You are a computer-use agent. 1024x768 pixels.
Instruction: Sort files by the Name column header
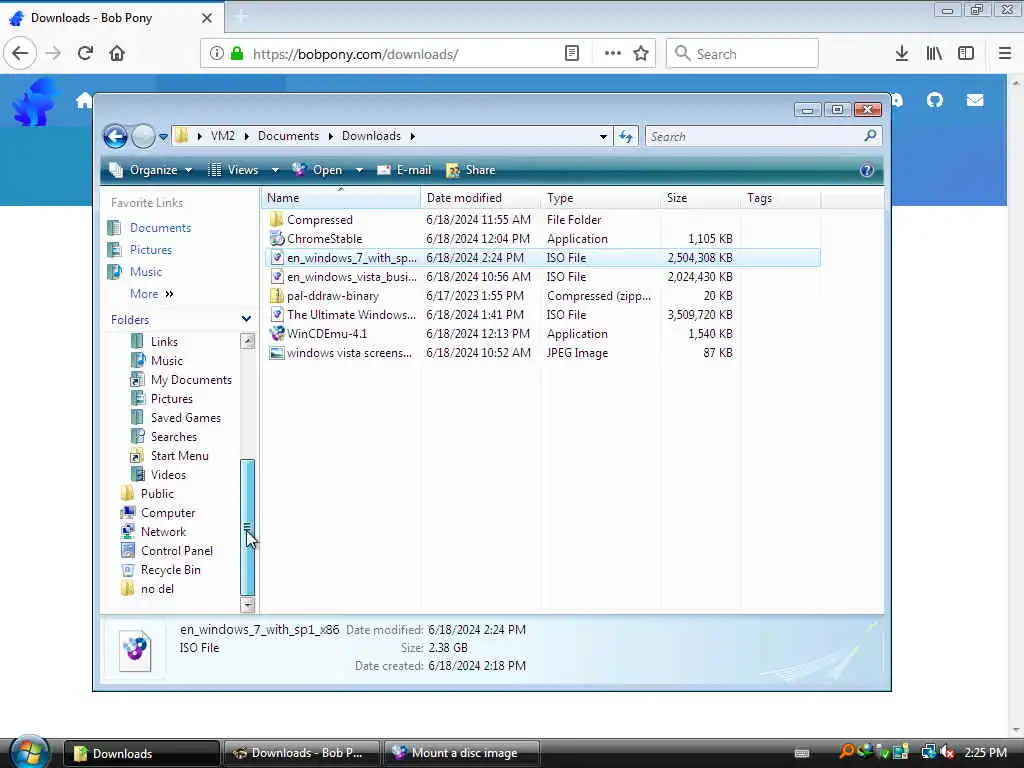click(x=340, y=198)
